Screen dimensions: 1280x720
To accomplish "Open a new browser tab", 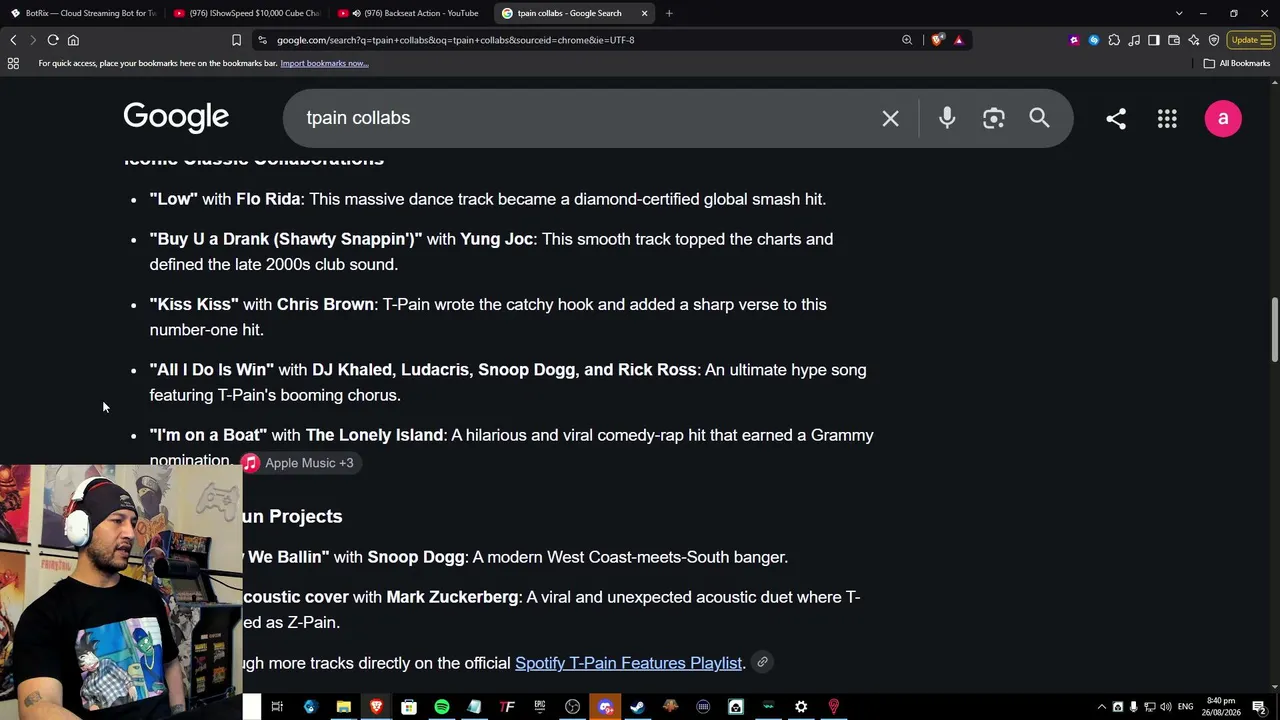I will (669, 13).
